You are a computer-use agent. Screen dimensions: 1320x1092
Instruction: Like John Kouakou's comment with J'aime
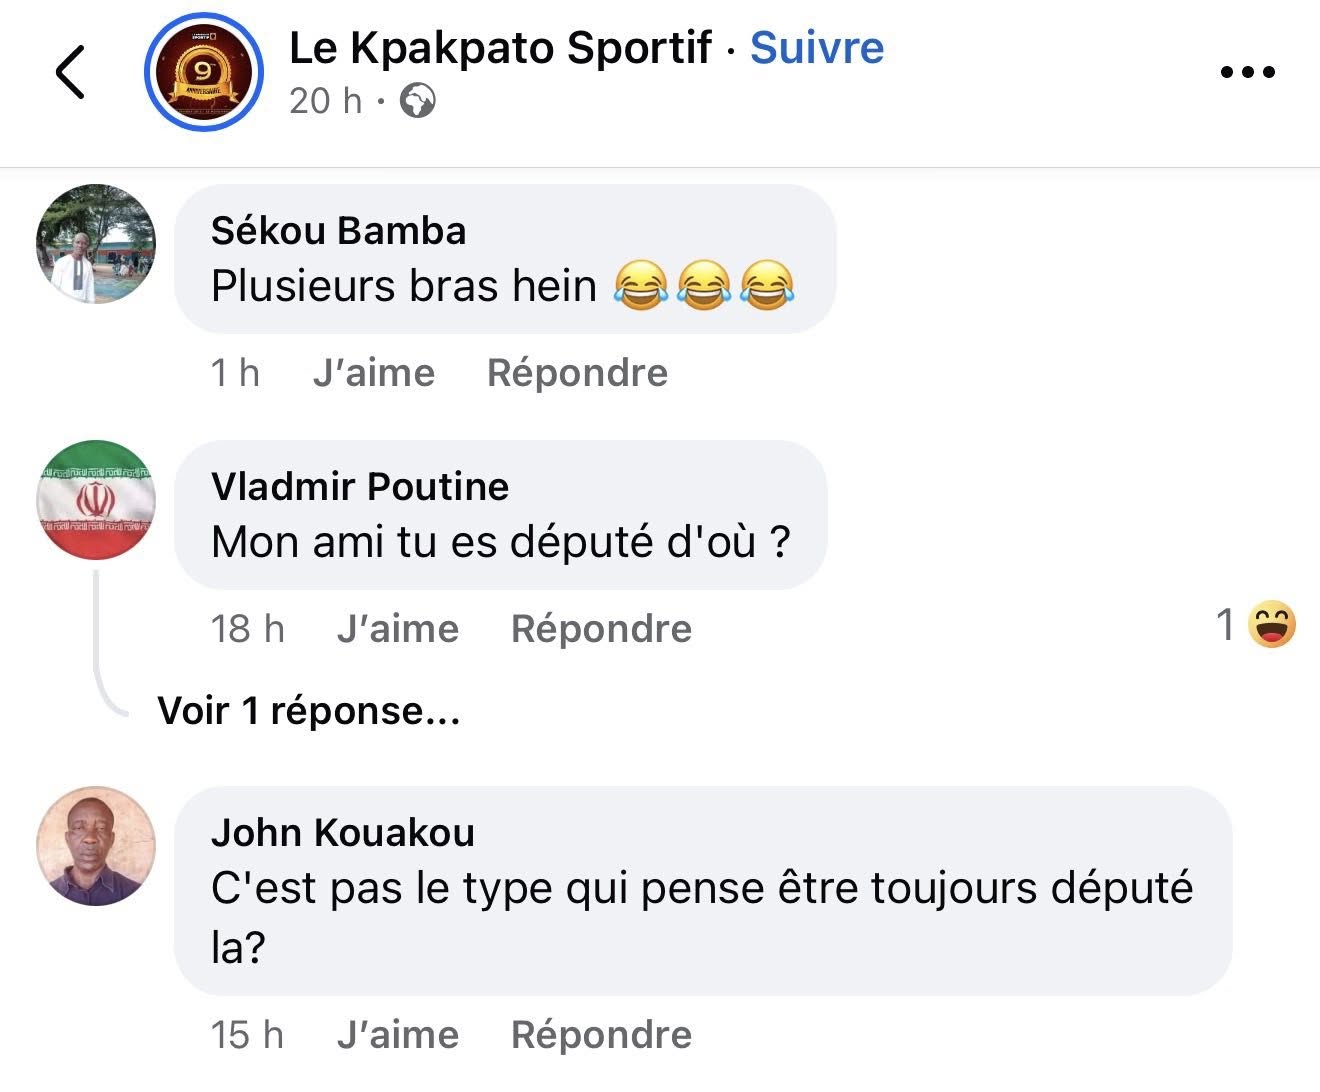[398, 1035]
